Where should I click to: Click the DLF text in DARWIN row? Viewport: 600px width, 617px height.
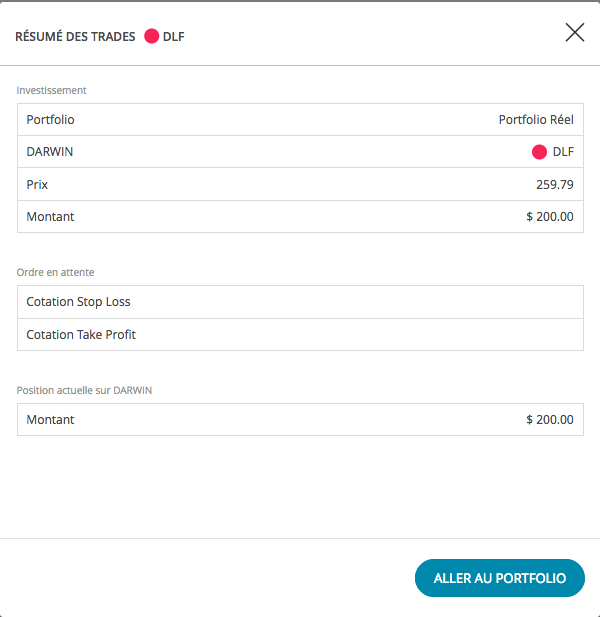coord(563,152)
